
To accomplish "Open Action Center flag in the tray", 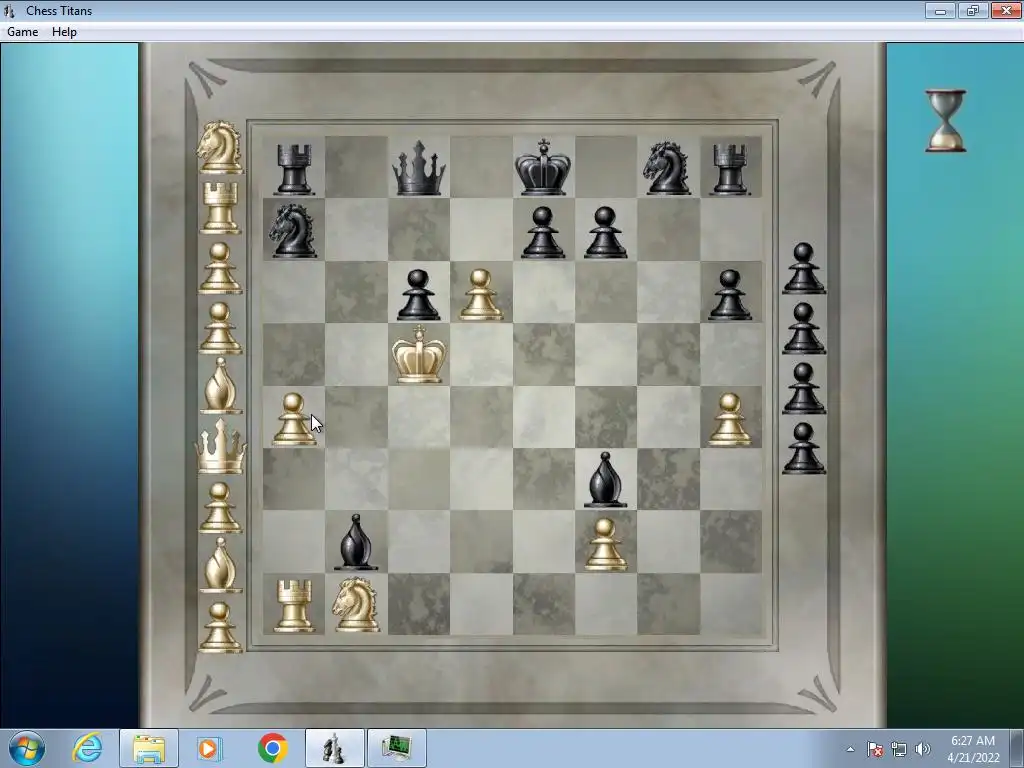I will coord(875,750).
